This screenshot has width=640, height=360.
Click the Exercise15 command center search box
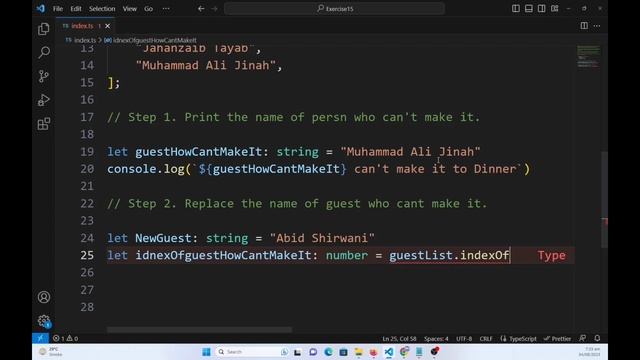tap(334, 9)
